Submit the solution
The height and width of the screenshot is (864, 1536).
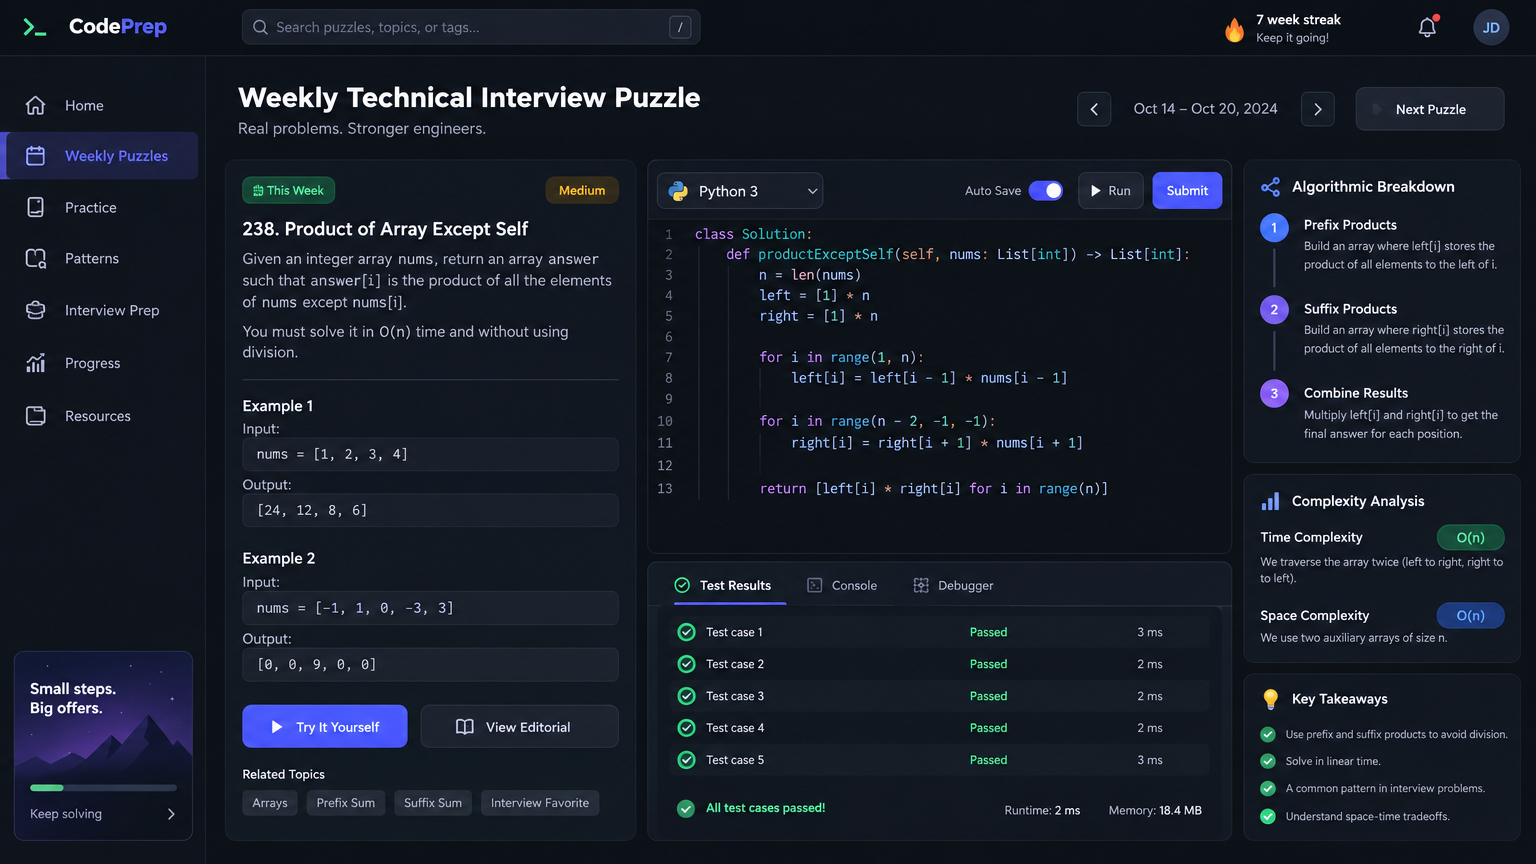pyautogui.click(x=1187, y=191)
